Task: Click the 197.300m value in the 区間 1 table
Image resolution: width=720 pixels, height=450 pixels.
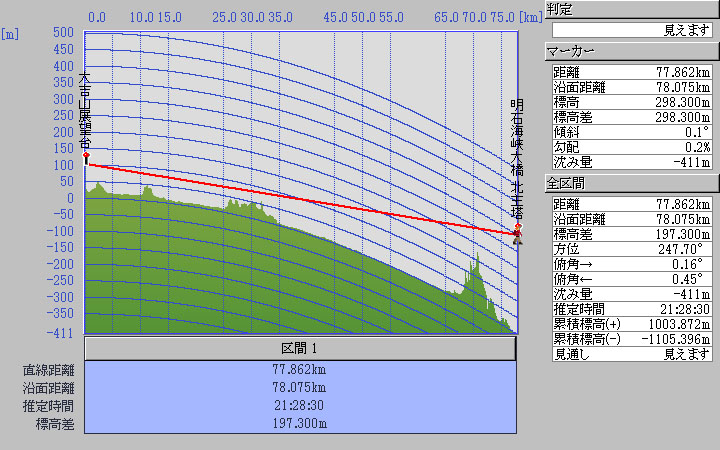Action: click(x=299, y=423)
